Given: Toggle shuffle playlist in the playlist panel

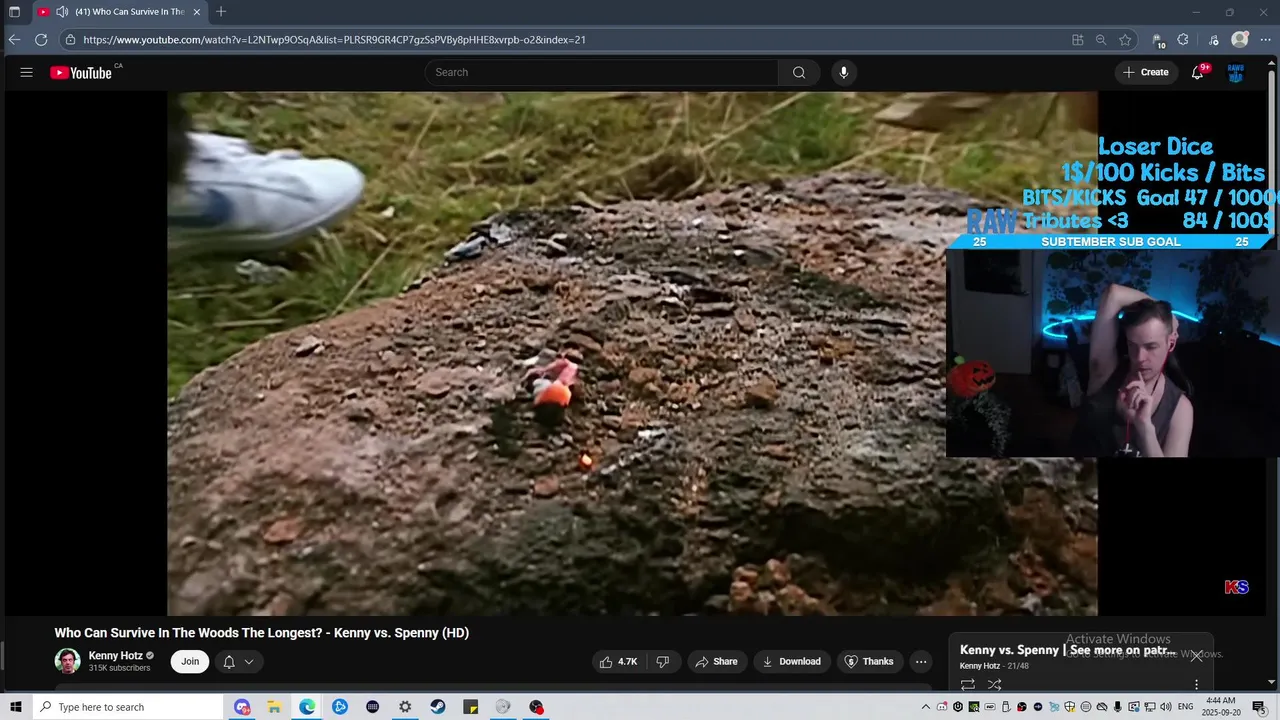Looking at the screenshot, I should pyautogui.click(x=994, y=685).
